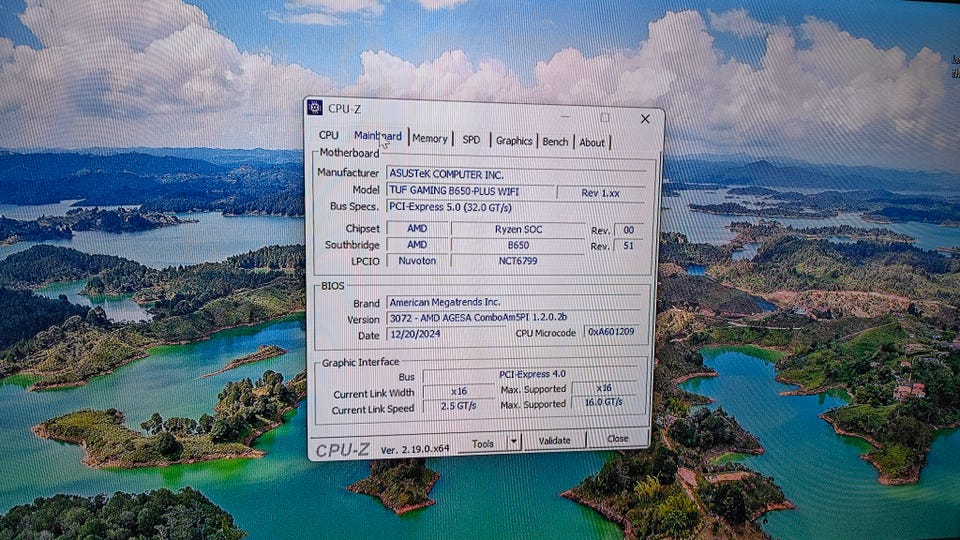Click the Nuvoton LPCIO field
Screen dimensions: 960x540
coord(417,260)
